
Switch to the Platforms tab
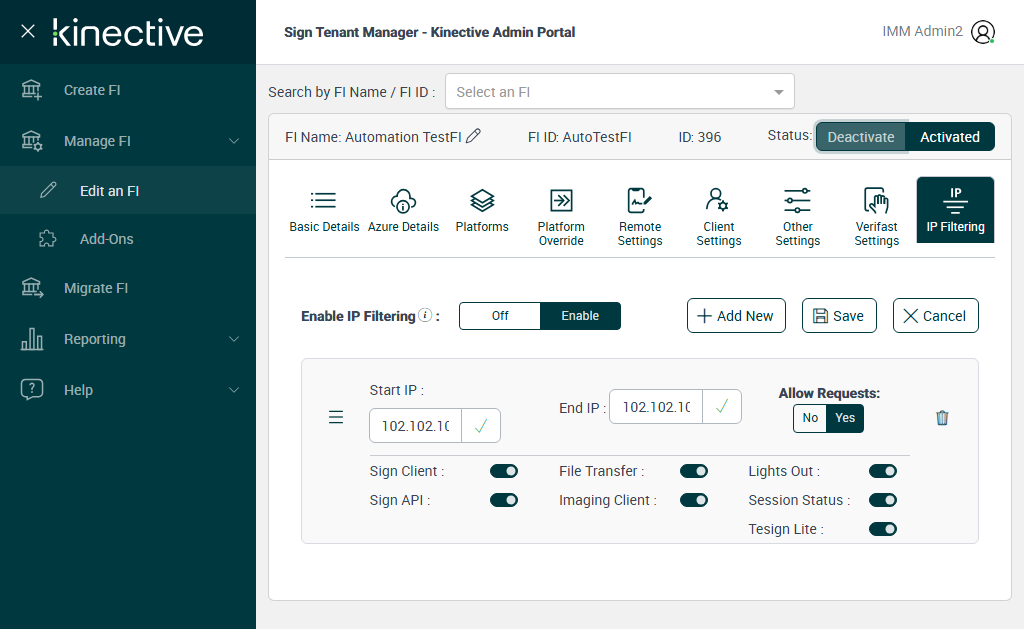coord(482,211)
